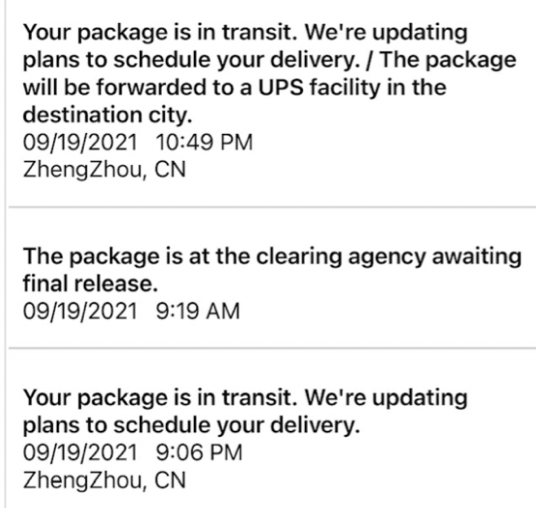Click the 10:49 PM time text
Image resolution: width=536 pixels, height=508 pixels.
[204, 142]
